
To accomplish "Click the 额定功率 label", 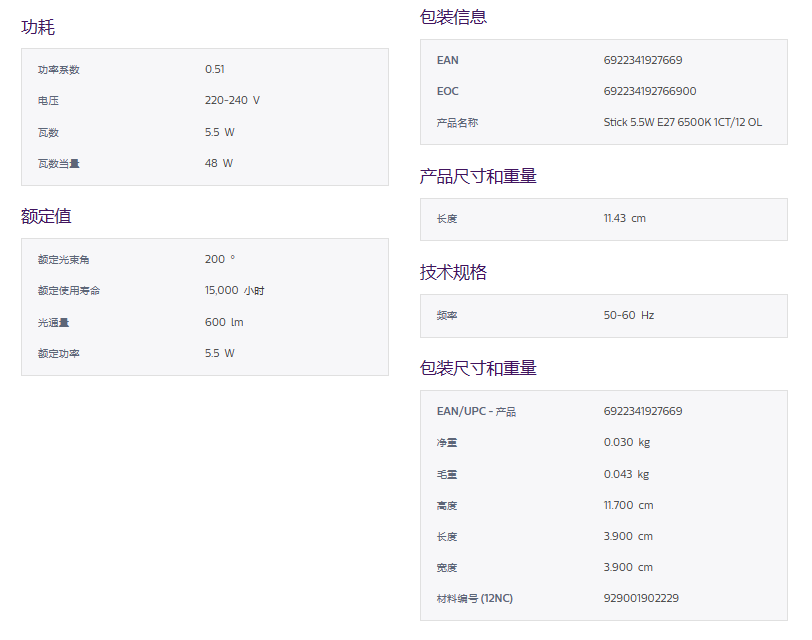I will tap(59, 354).
